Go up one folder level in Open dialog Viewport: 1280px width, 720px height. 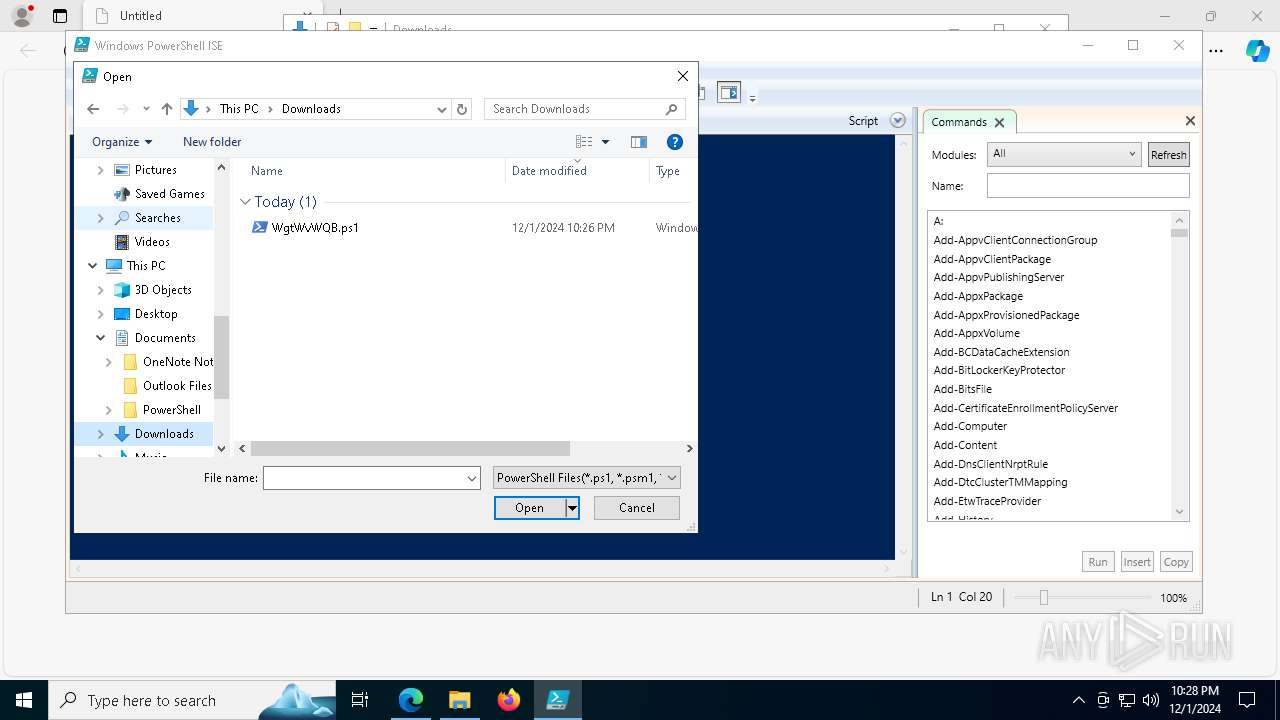(x=167, y=109)
